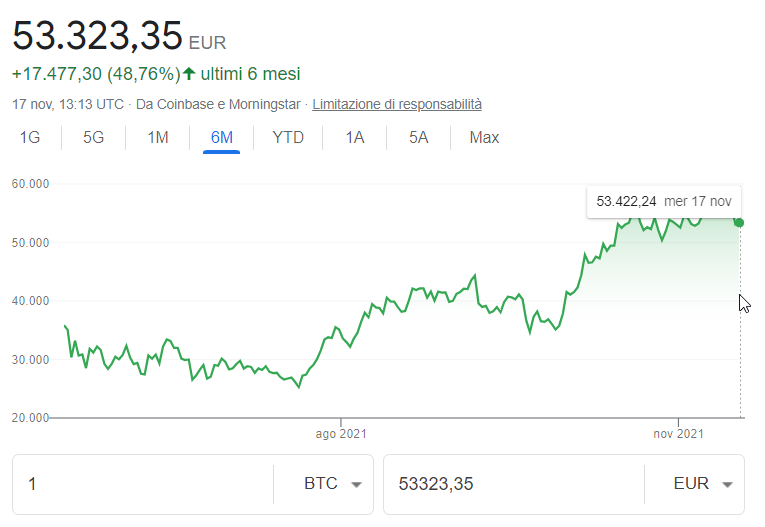The image size is (765, 527).
Task: Select the 1M time range tab
Action: [157, 138]
